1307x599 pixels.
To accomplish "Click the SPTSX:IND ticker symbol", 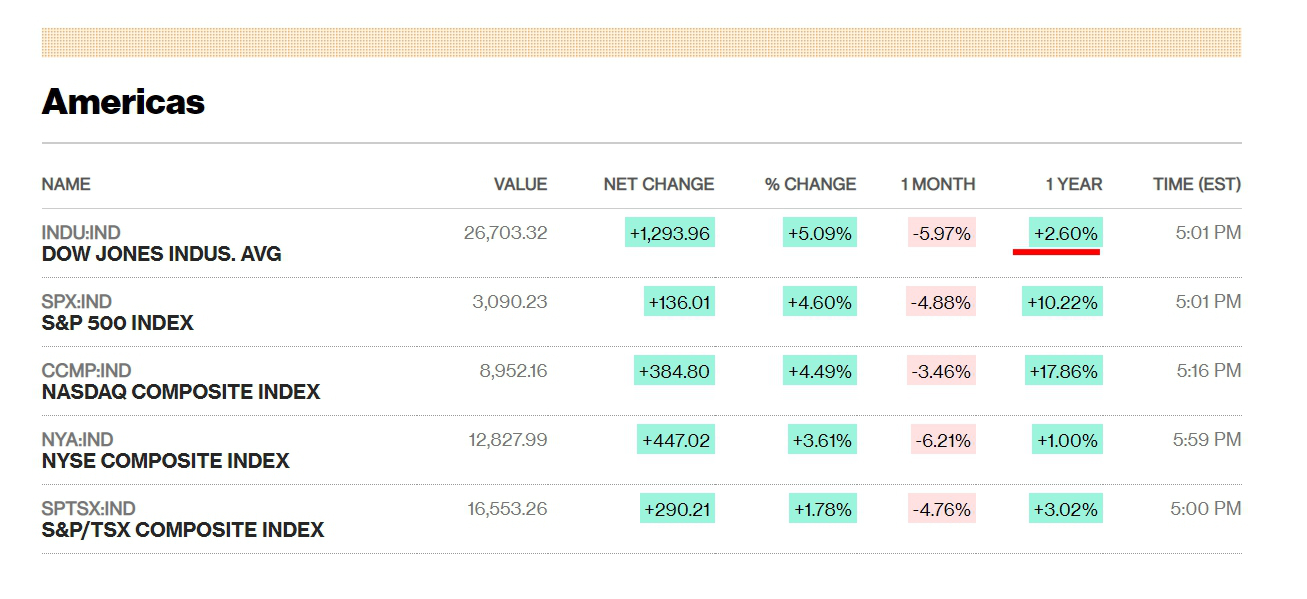I will (89, 509).
